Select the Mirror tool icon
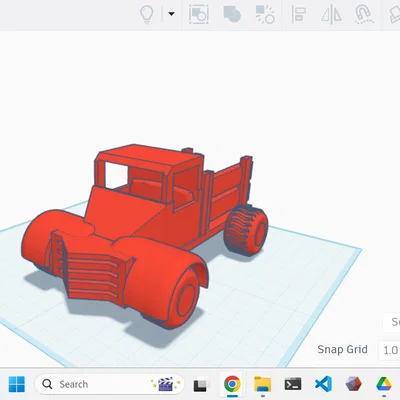The height and width of the screenshot is (400, 400). (x=331, y=15)
